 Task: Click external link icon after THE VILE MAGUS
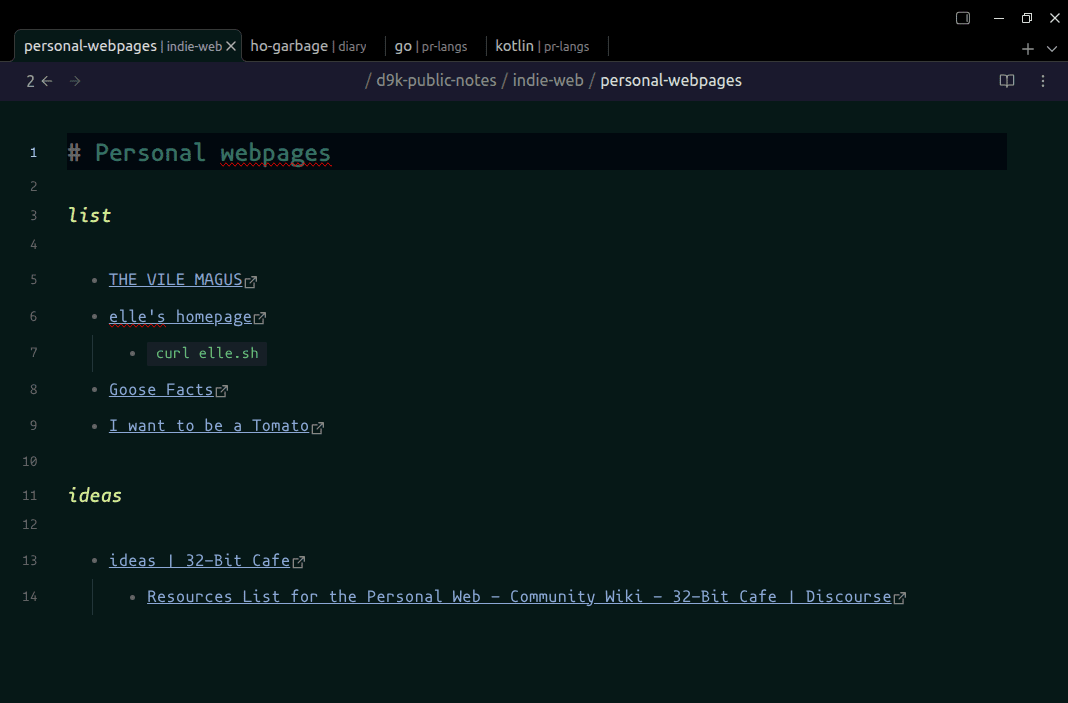(x=251, y=282)
